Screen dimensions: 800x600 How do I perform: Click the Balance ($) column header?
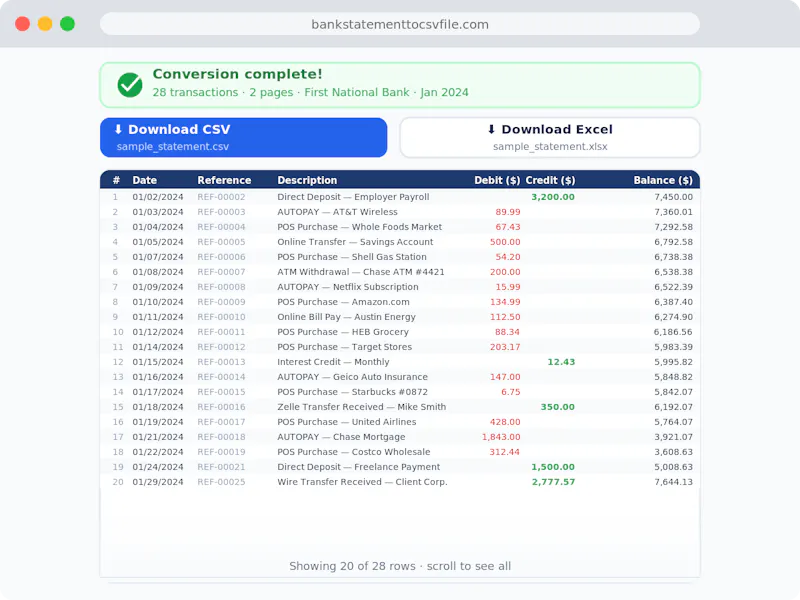click(663, 180)
